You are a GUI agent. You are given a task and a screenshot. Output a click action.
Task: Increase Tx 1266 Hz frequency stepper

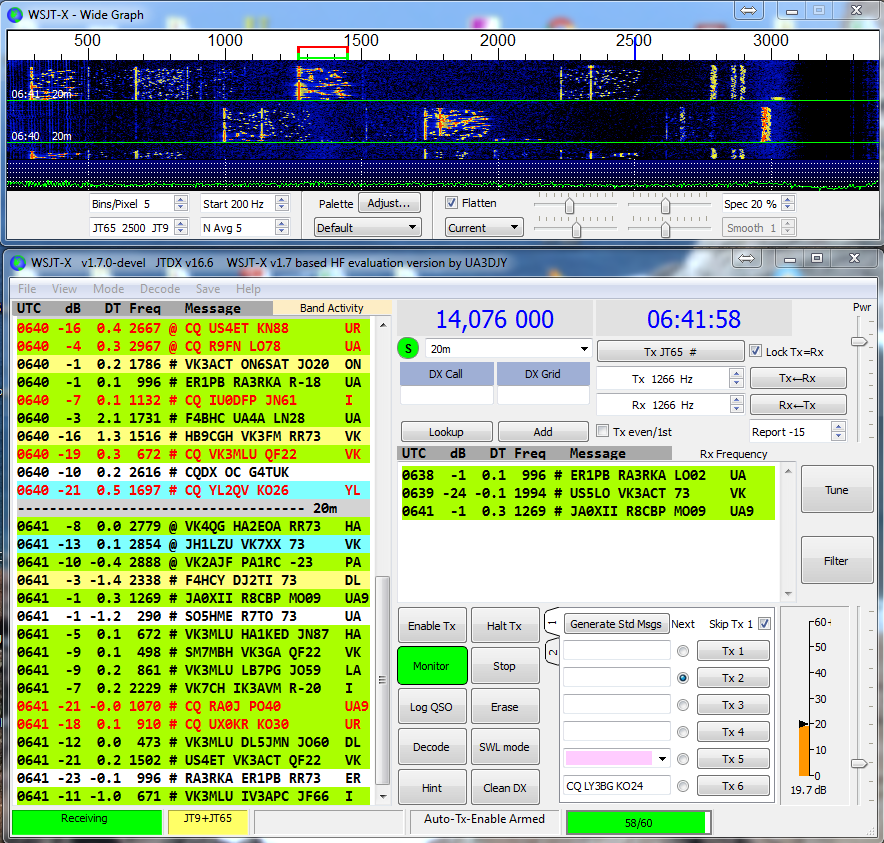[736, 374]
